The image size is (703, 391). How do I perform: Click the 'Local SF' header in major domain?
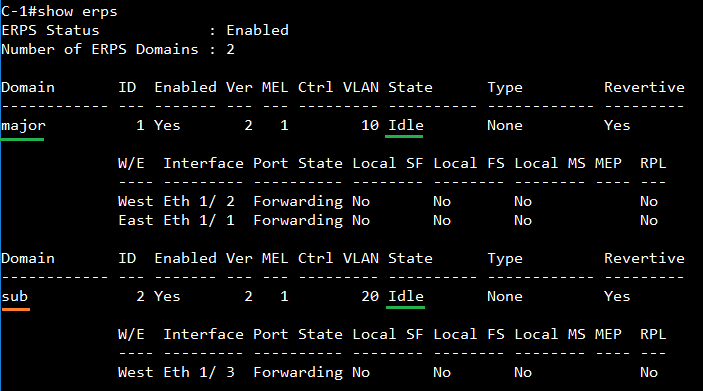(x=387, y=163)
